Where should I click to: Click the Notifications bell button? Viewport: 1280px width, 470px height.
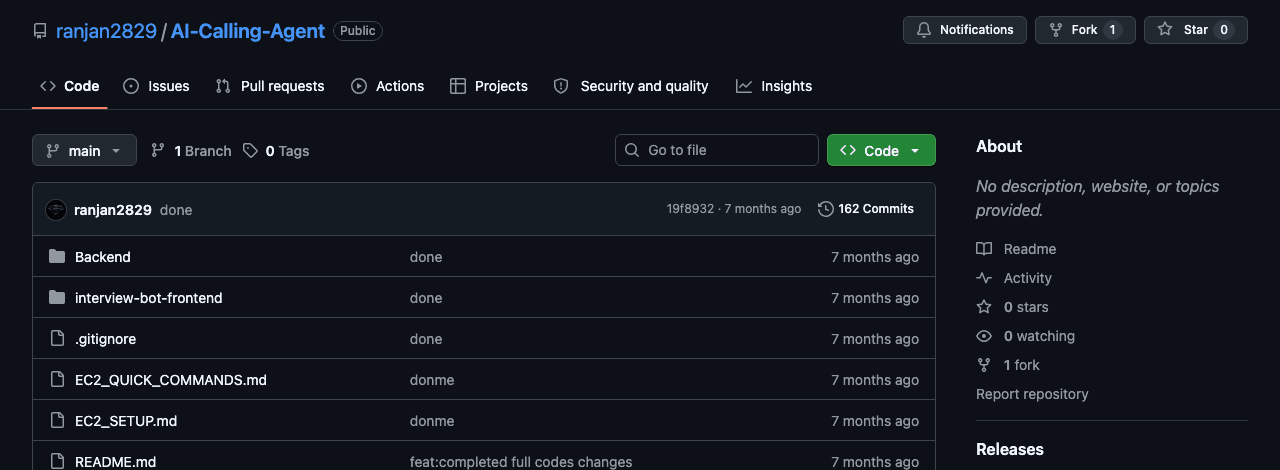tap(965, 30)
